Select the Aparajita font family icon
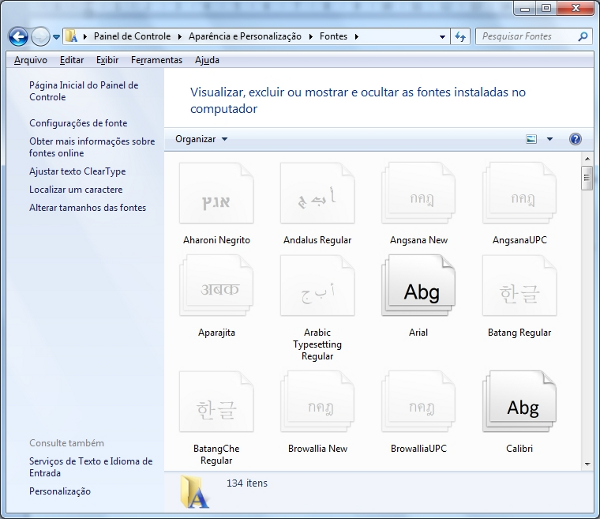The image size is (600, 519). [216, 286]
